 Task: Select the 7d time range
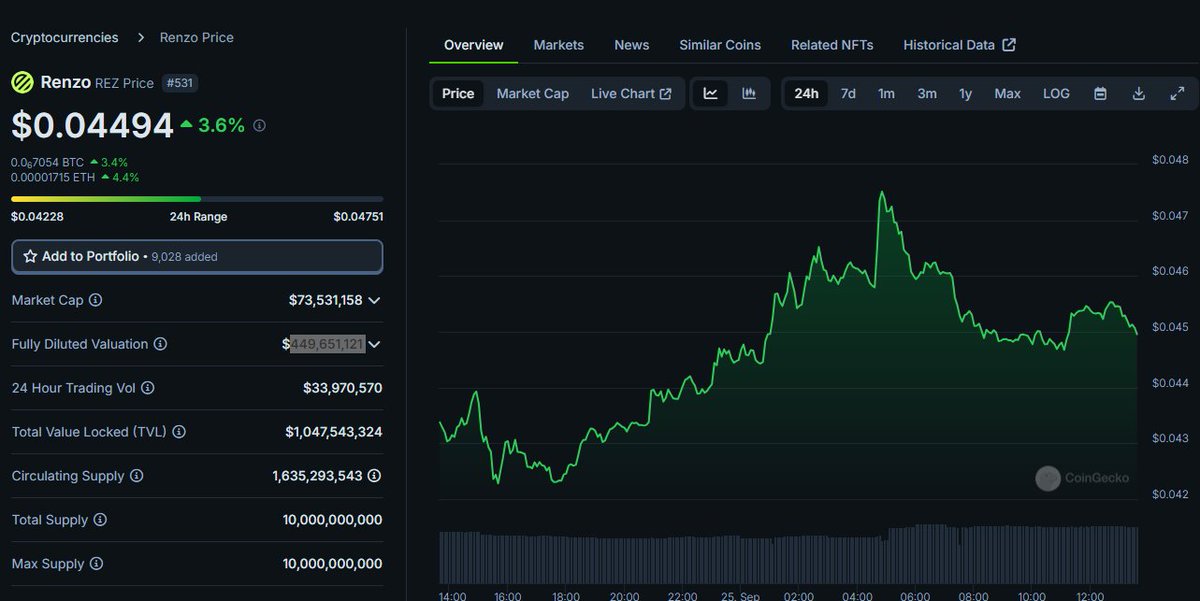click(x=848, y=93)
